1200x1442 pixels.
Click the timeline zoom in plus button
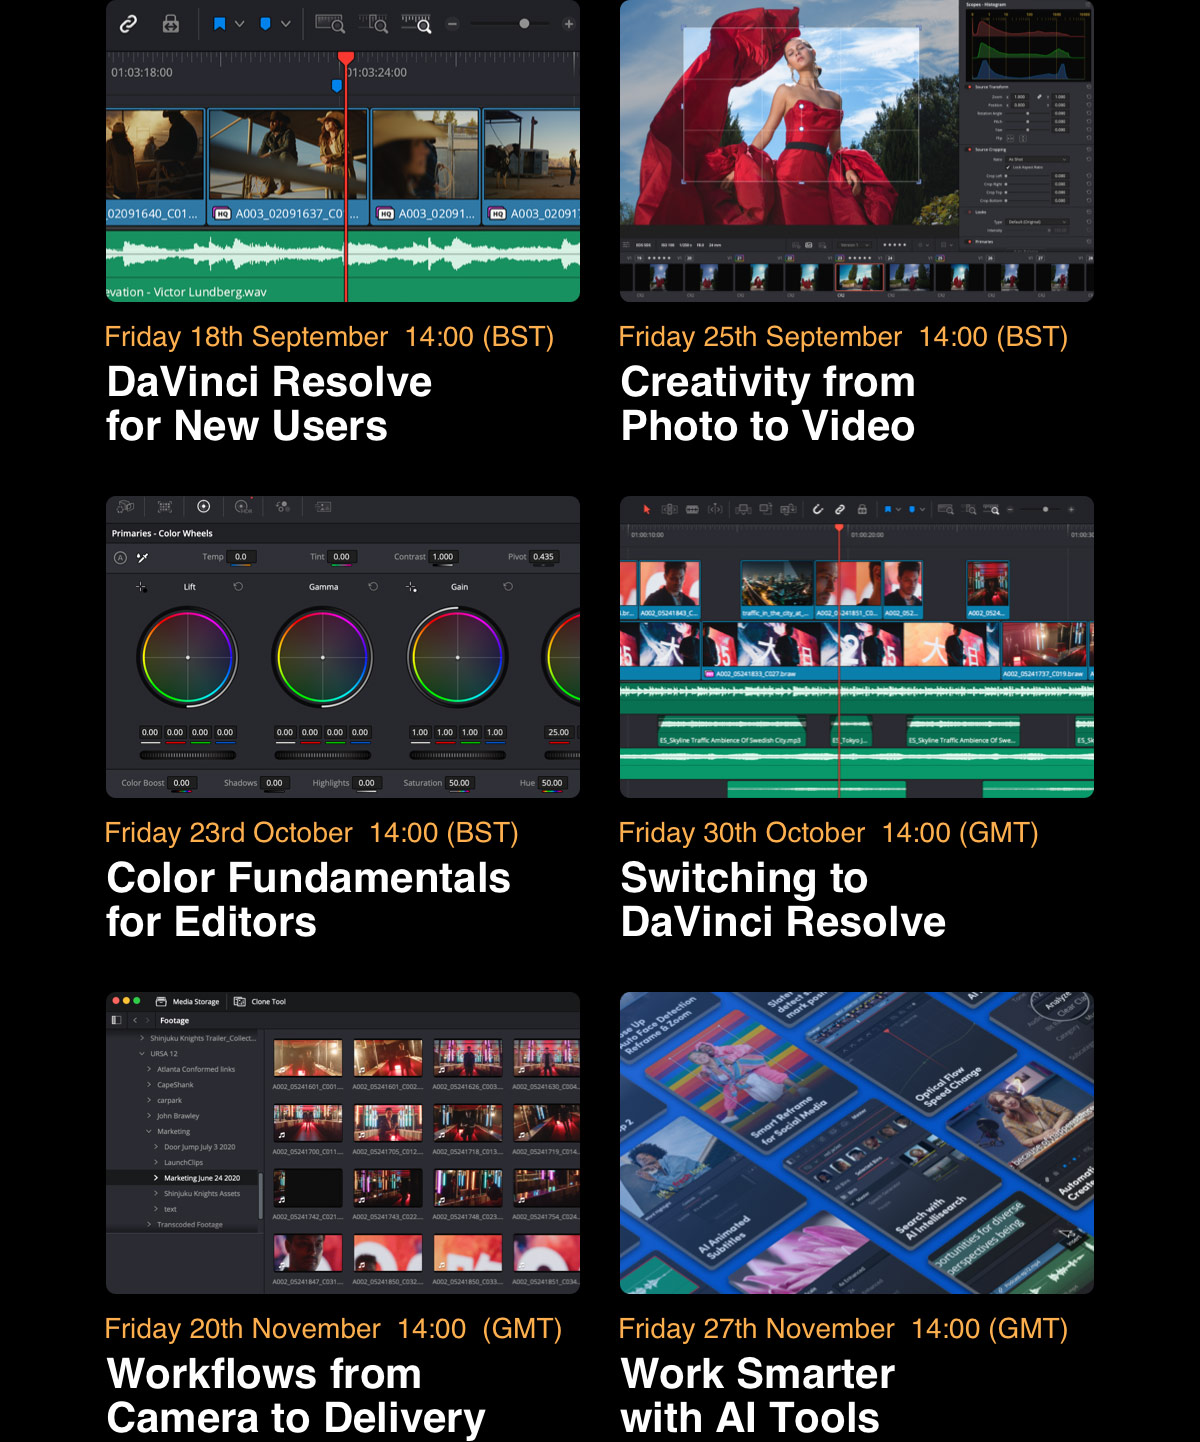(x=569, y=24)
